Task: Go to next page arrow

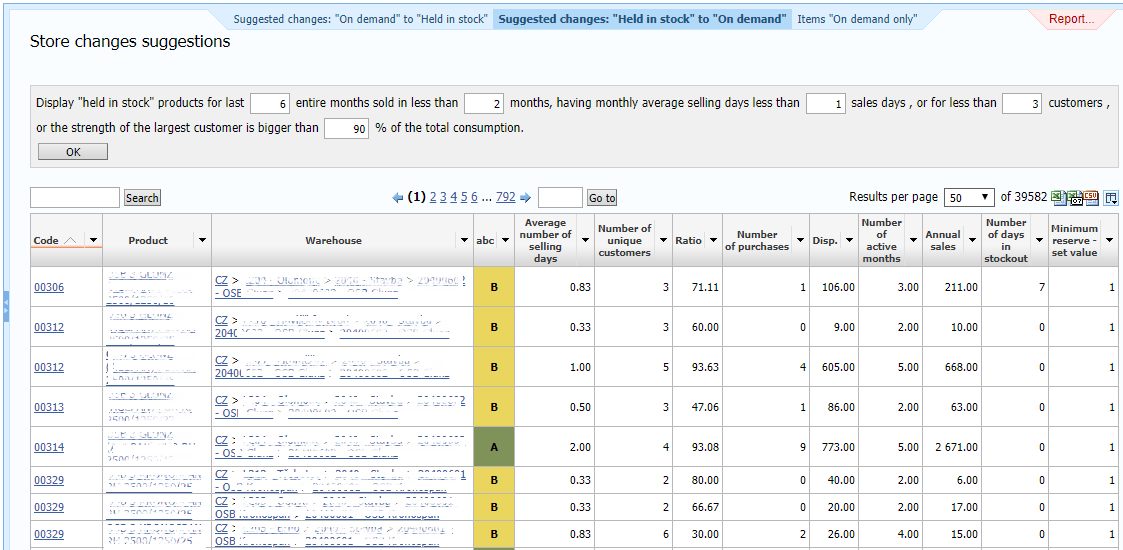Action: pos(526,198)
